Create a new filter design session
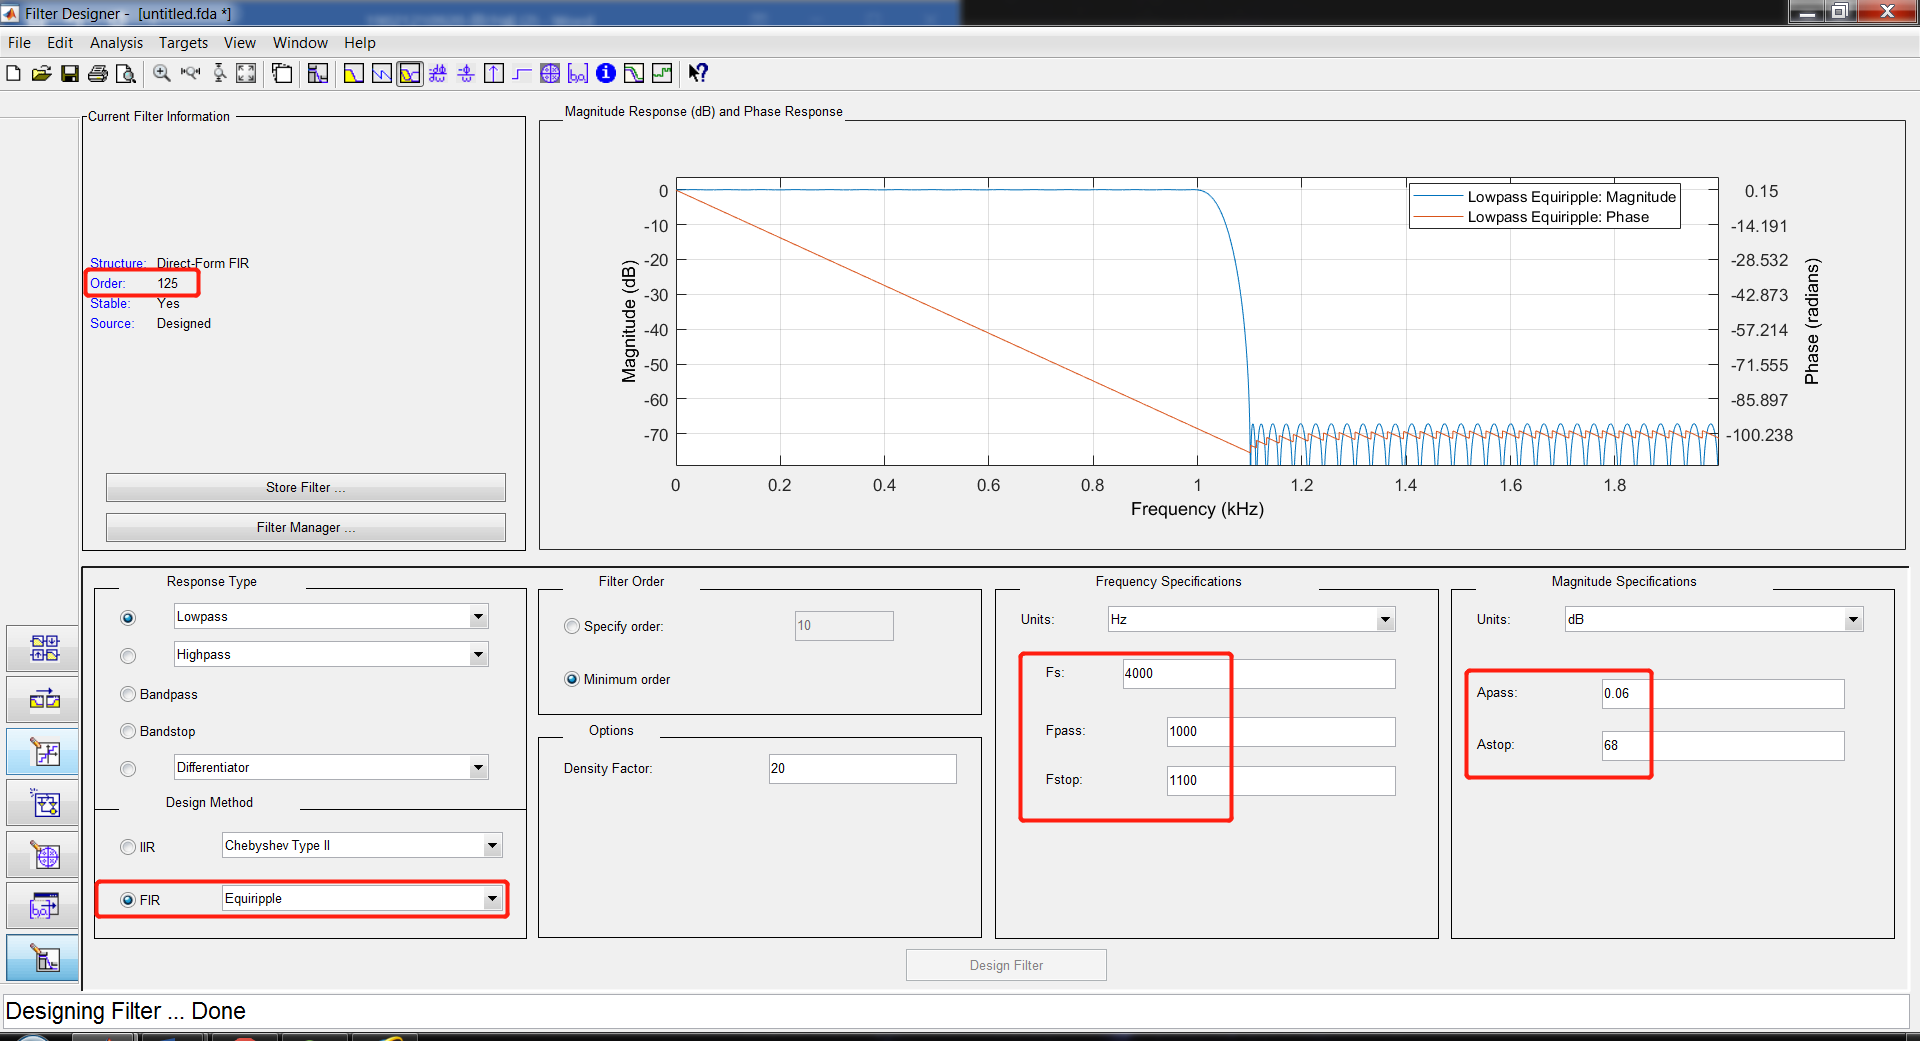Image resolution: width=1920 pixels, height=1041 pixels. click(x=14, y=73)
